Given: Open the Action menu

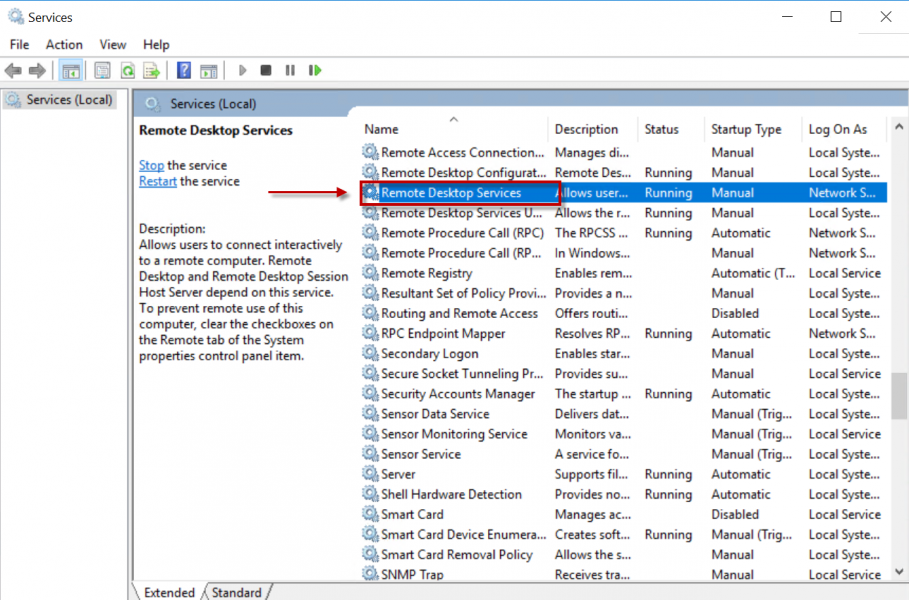Looking at the screenshot, I should 64,44.
